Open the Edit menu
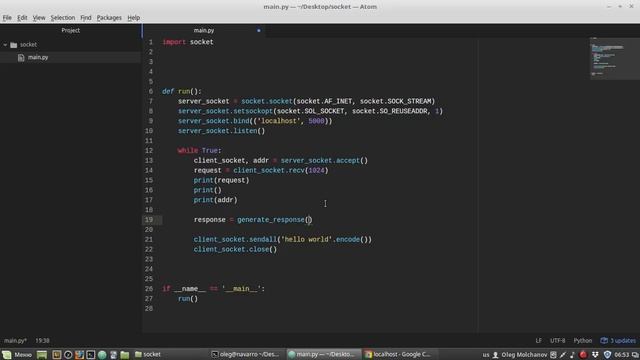 [22, 18]
